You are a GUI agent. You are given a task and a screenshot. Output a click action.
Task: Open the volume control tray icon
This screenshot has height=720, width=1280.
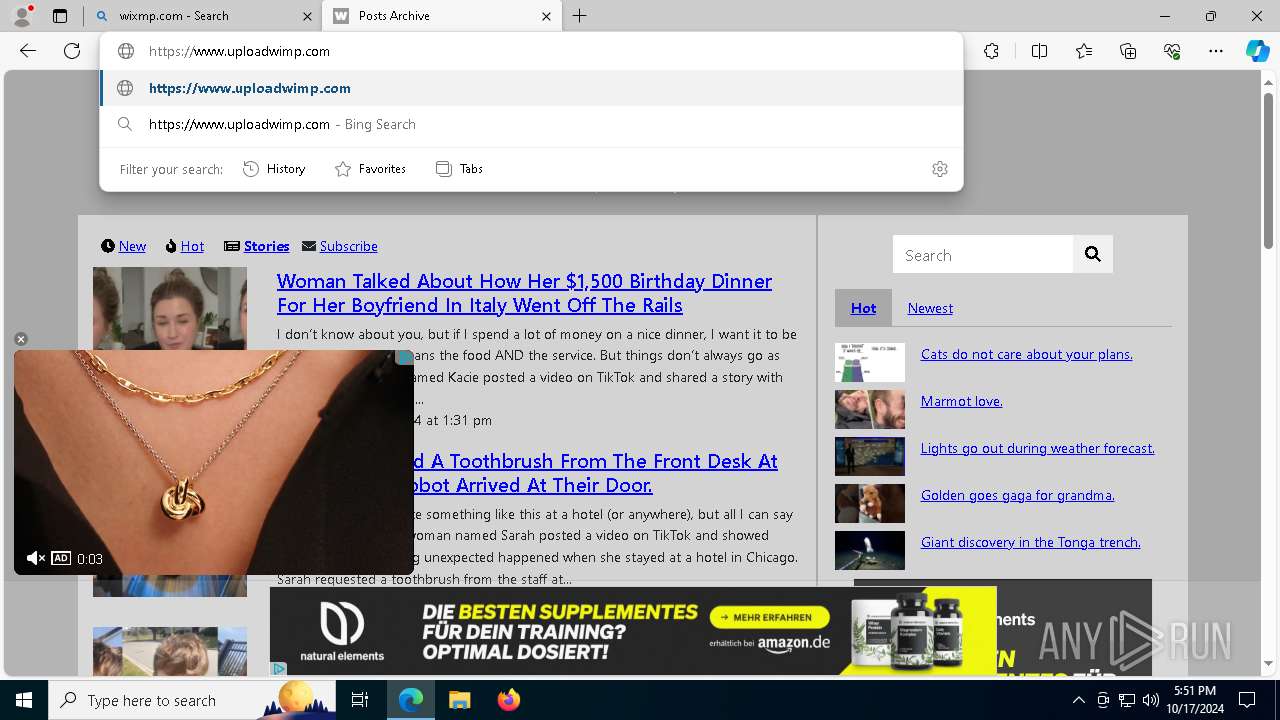(1151, 700)
